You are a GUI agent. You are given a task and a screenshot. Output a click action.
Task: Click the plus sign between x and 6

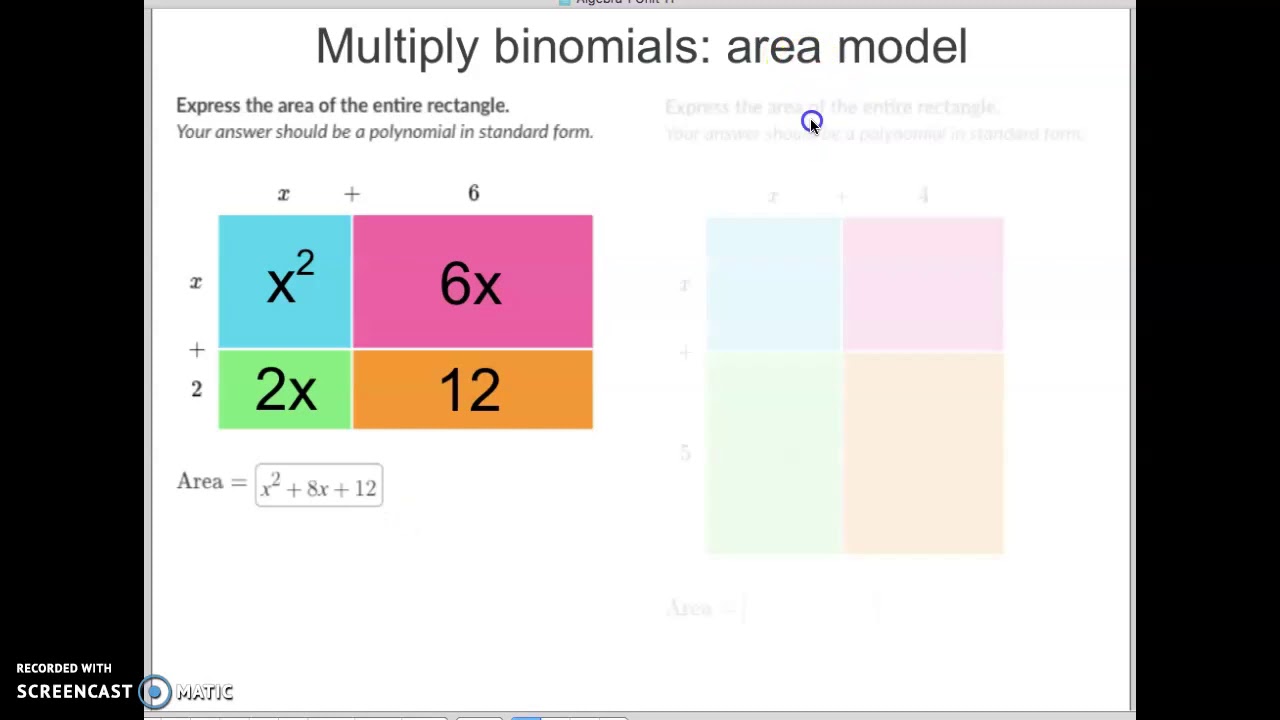coord(352,194)
